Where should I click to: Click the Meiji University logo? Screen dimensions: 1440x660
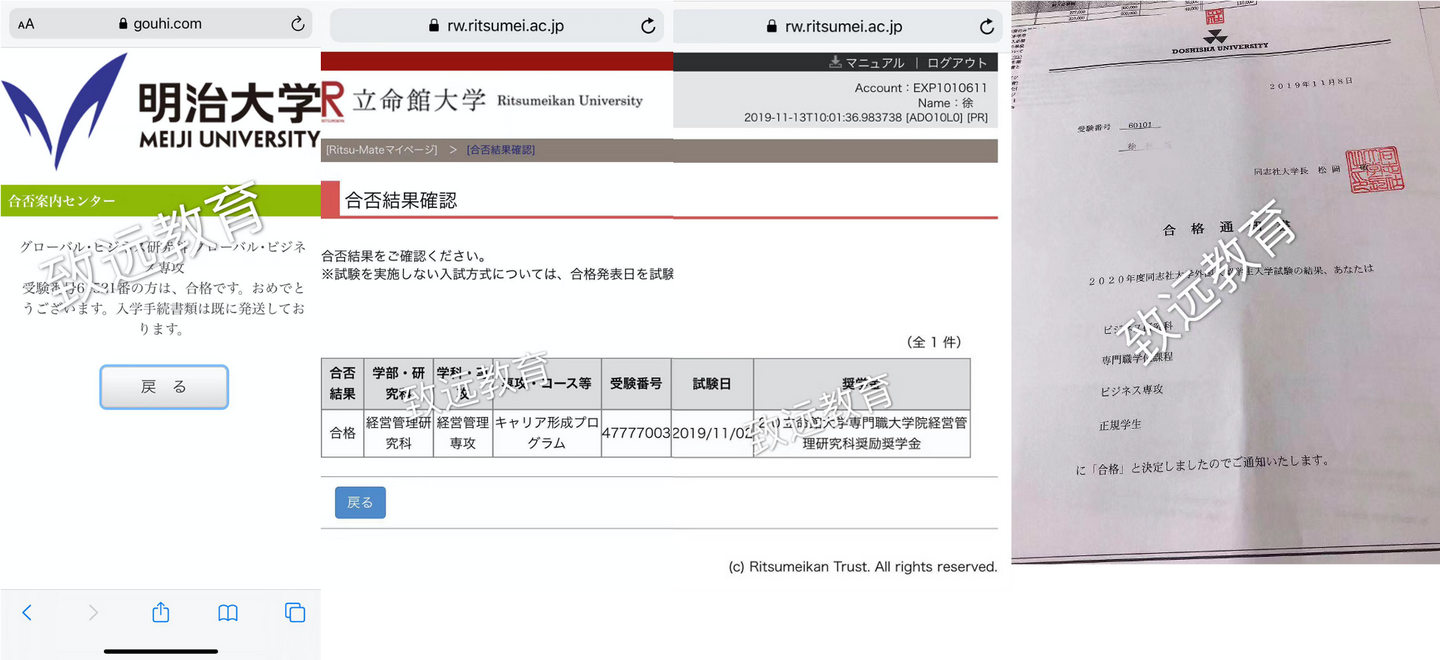coord(160,111)
